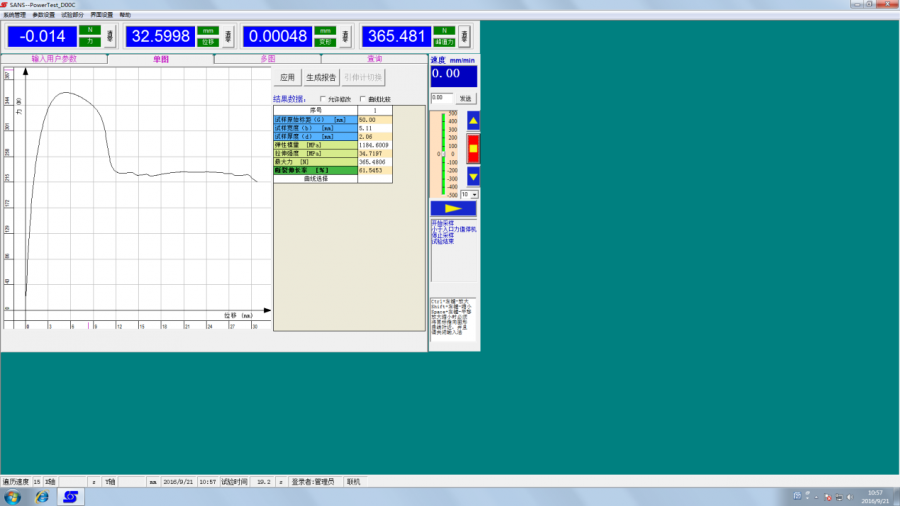Enable the 允许修改 checkbox
This screenshot has width=900, height=506.
pyautogui.click(x=323, y=99)
